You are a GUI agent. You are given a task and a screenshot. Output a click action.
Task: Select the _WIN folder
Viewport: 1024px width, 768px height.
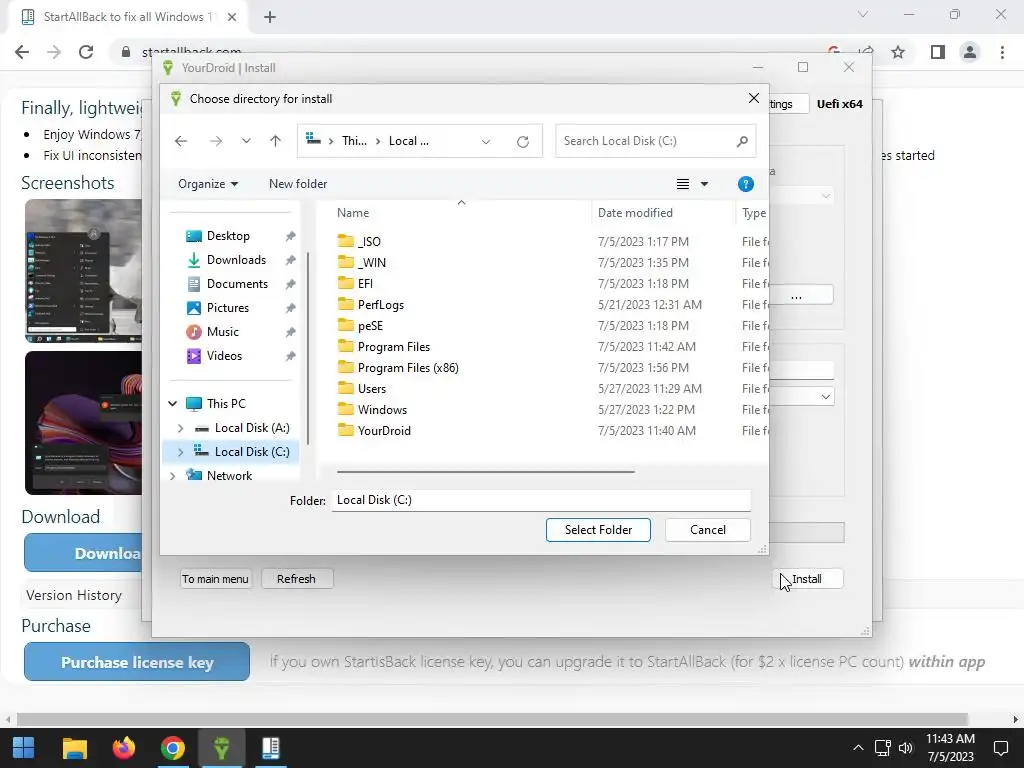[372, 263]
